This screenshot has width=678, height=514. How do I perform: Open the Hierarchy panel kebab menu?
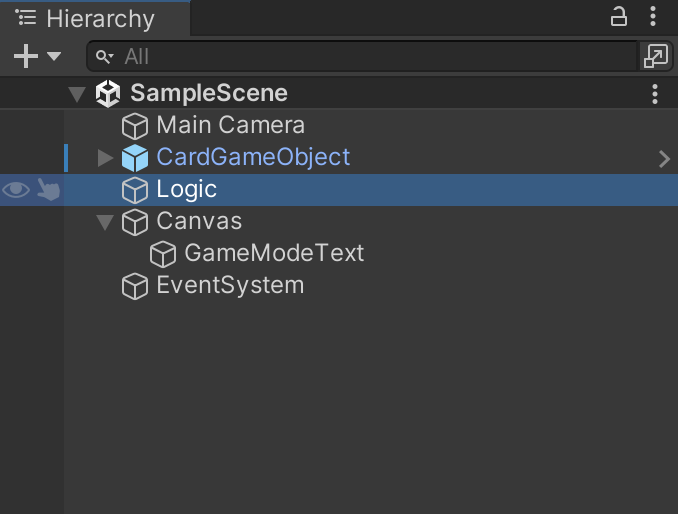pyautogui.click(x=654, y=17)
